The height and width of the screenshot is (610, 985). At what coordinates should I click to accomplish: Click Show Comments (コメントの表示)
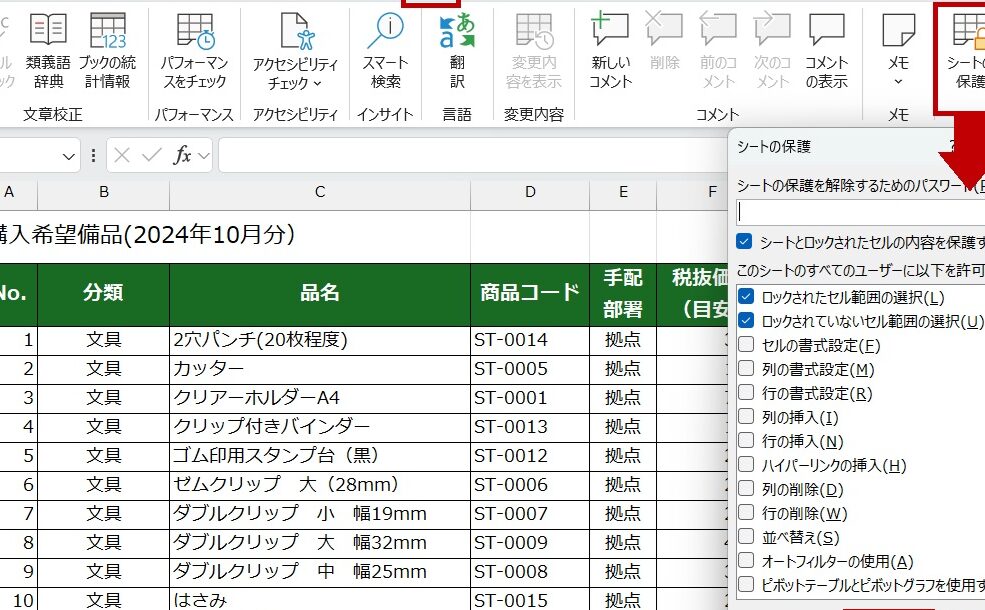pos(826,52)
